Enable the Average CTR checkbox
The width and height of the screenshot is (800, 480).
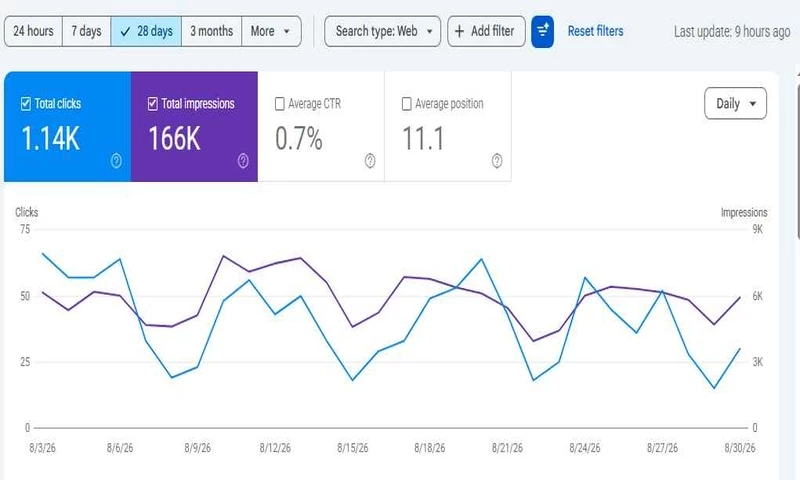click(x=280, y=104)
